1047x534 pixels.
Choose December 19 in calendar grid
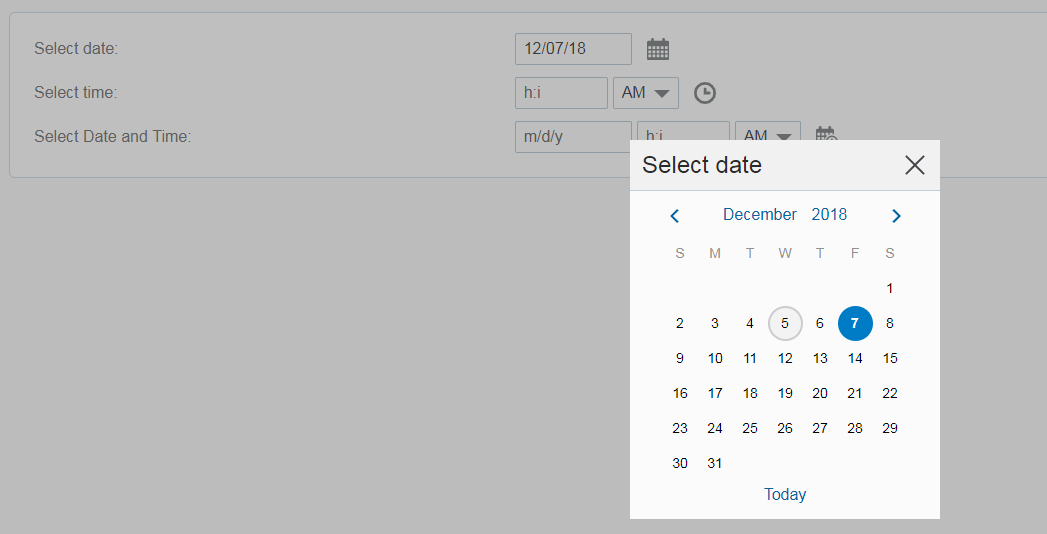[x=785, y=393]
